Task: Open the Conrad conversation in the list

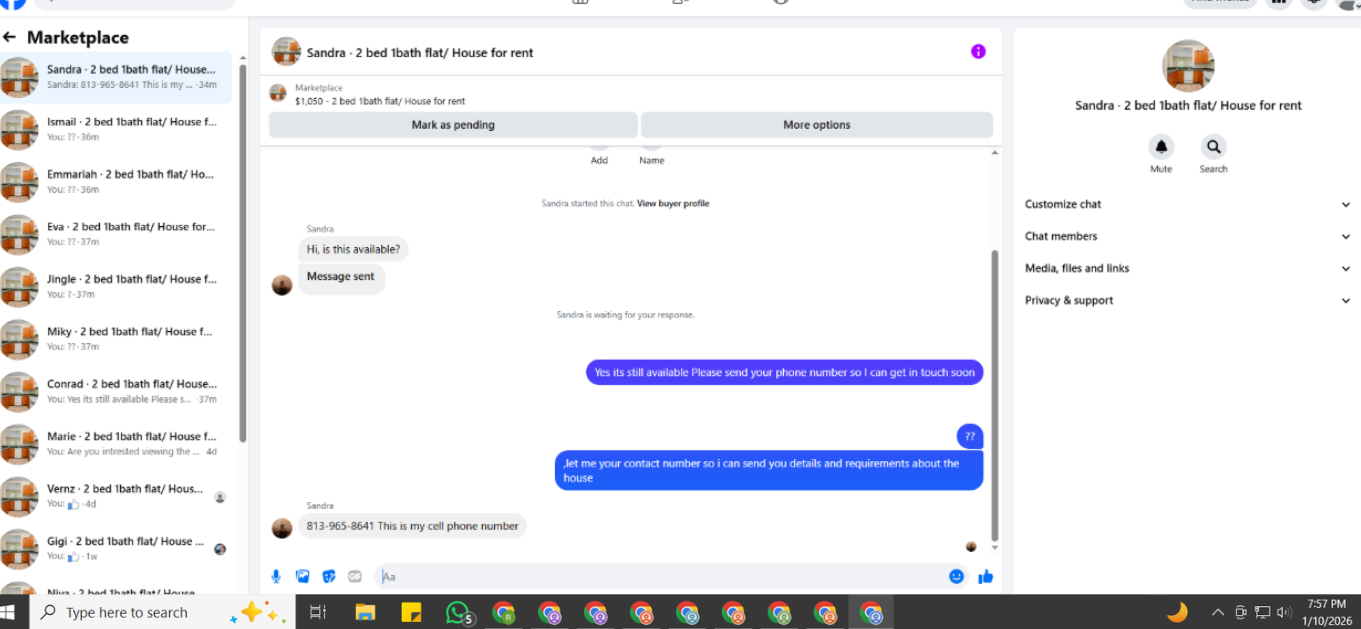Action: pos(116,391)
